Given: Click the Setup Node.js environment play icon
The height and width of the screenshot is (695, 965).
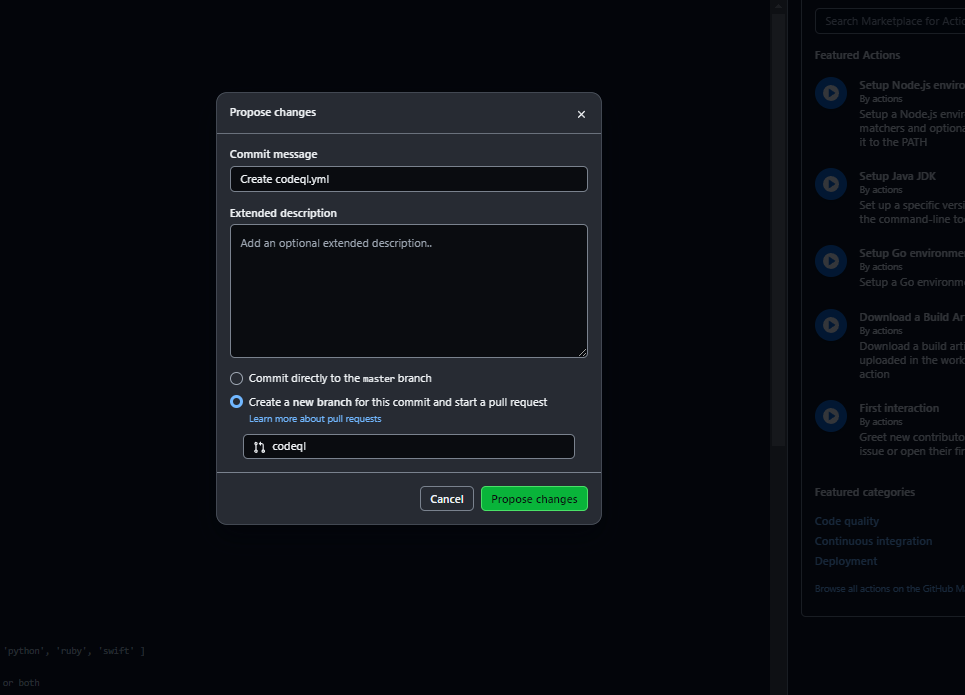Looking at the screenshot, I should tap(830, 93).
